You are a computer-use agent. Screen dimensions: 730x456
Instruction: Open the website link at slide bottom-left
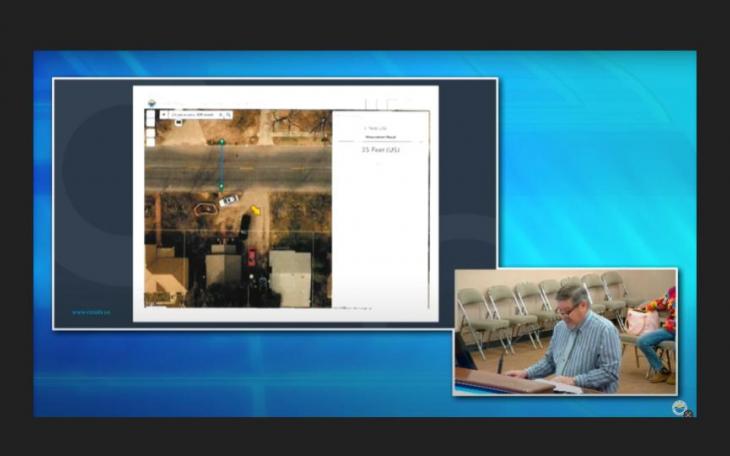pos(90,311)
